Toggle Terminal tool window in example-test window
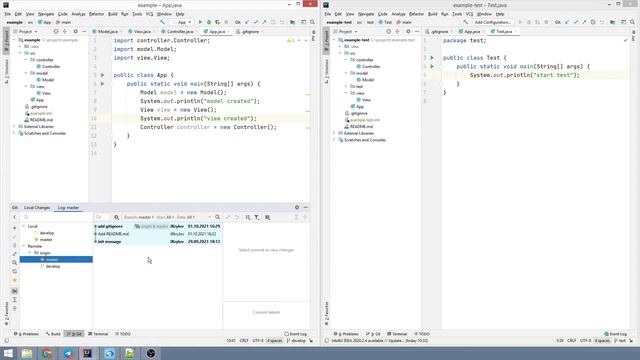 397,334
